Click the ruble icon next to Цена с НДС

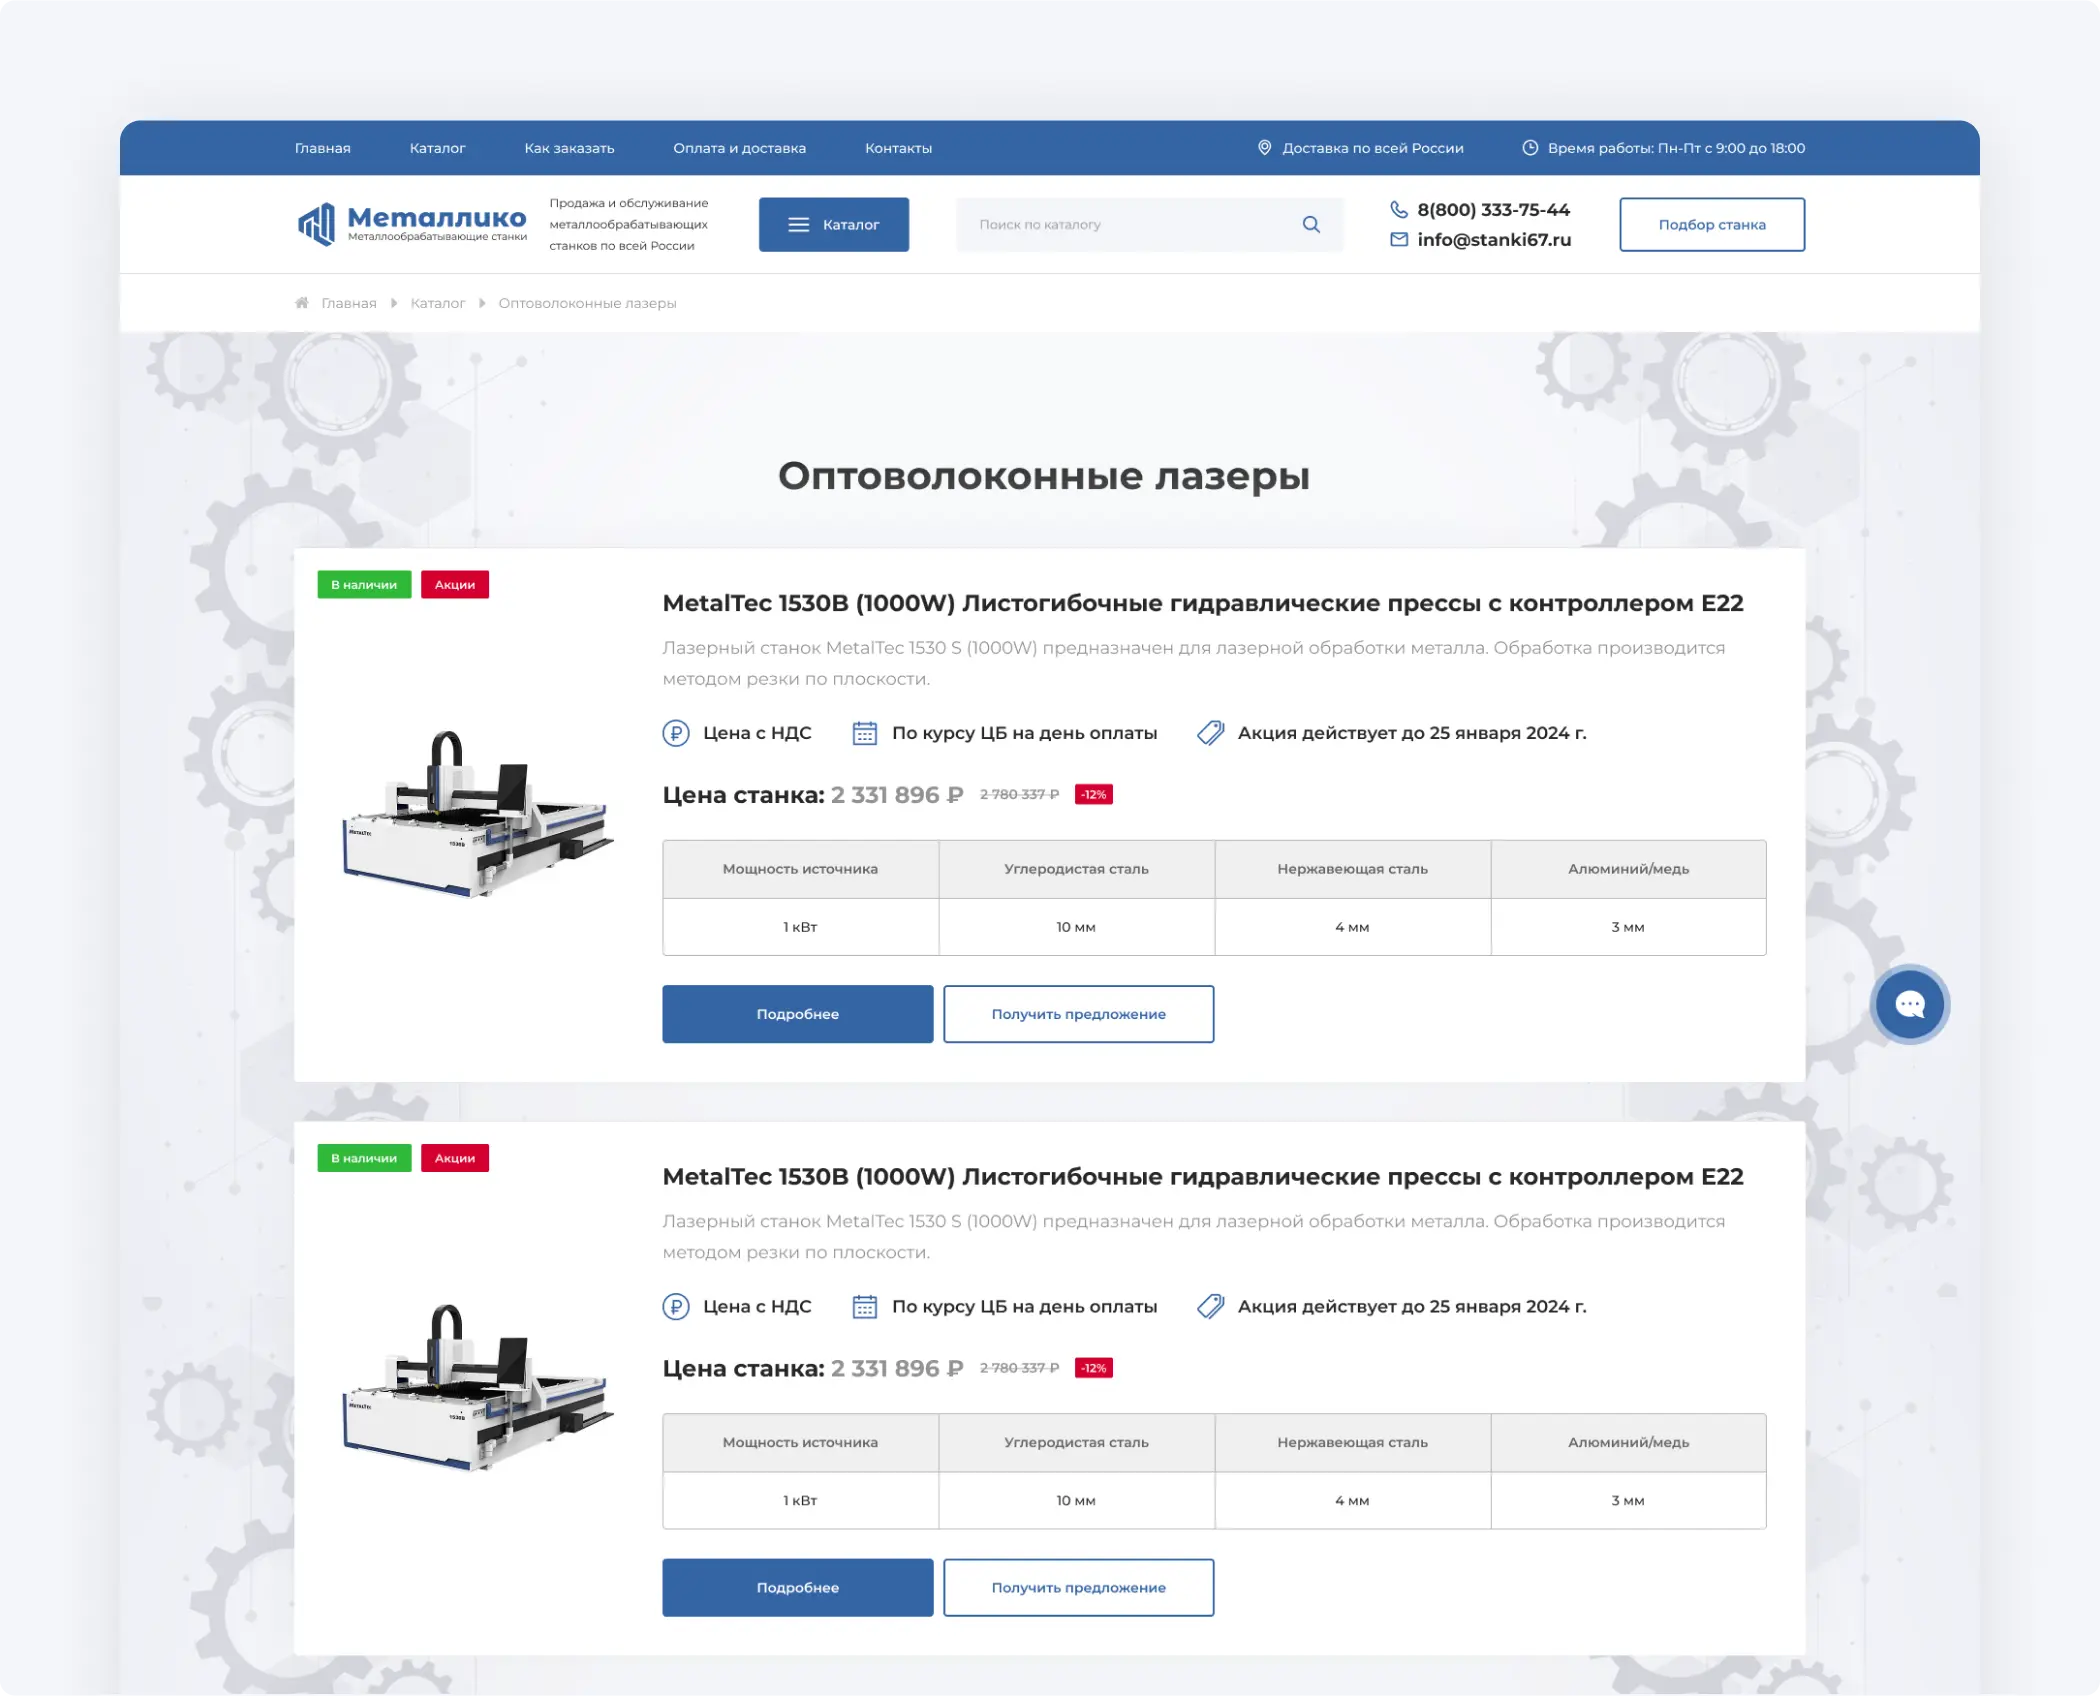(x=676, y=732)
